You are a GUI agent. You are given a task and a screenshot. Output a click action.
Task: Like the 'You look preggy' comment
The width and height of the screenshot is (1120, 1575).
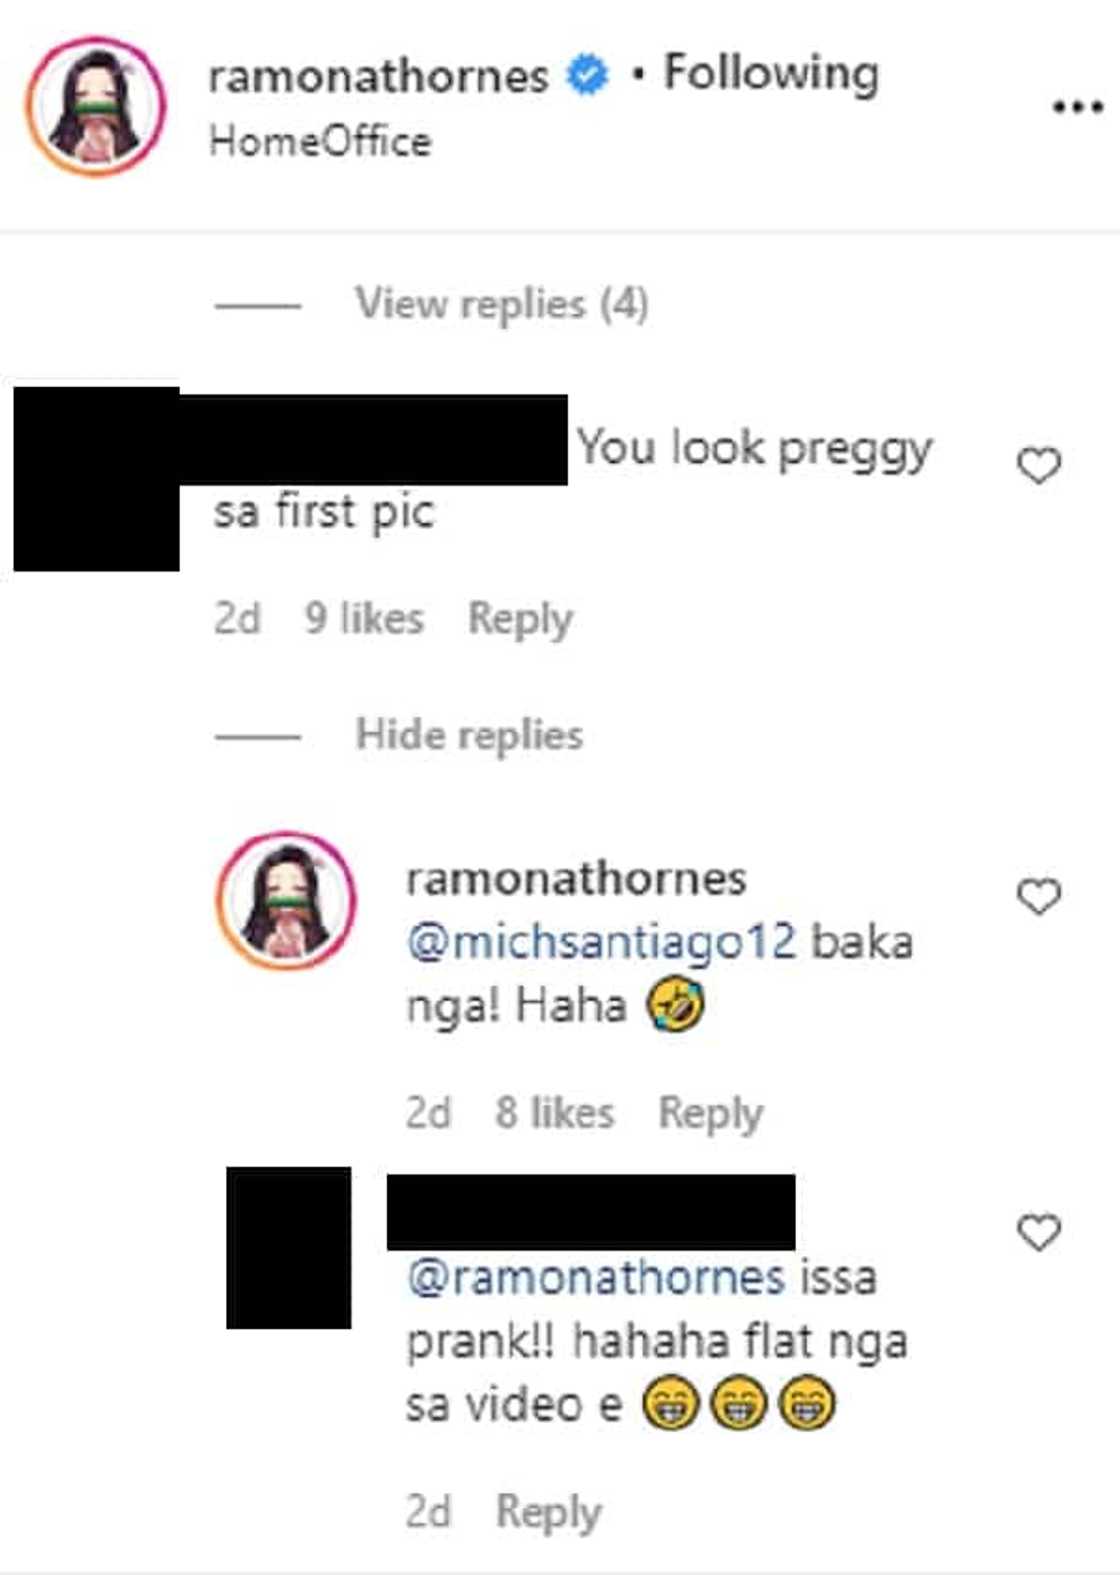click(x=1038, y=466)
